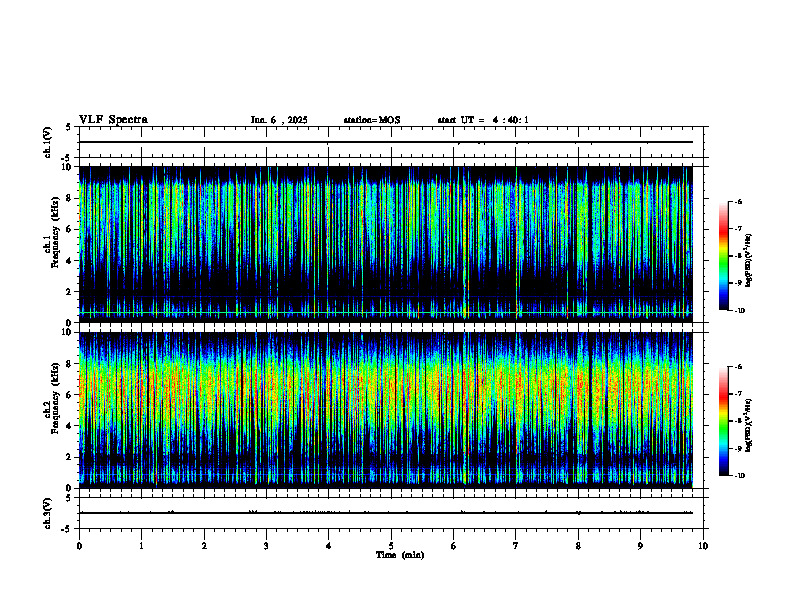Select the date text "Jan. 6, 2025"
This screenshot has width=792, height=612.
point(279,120)
